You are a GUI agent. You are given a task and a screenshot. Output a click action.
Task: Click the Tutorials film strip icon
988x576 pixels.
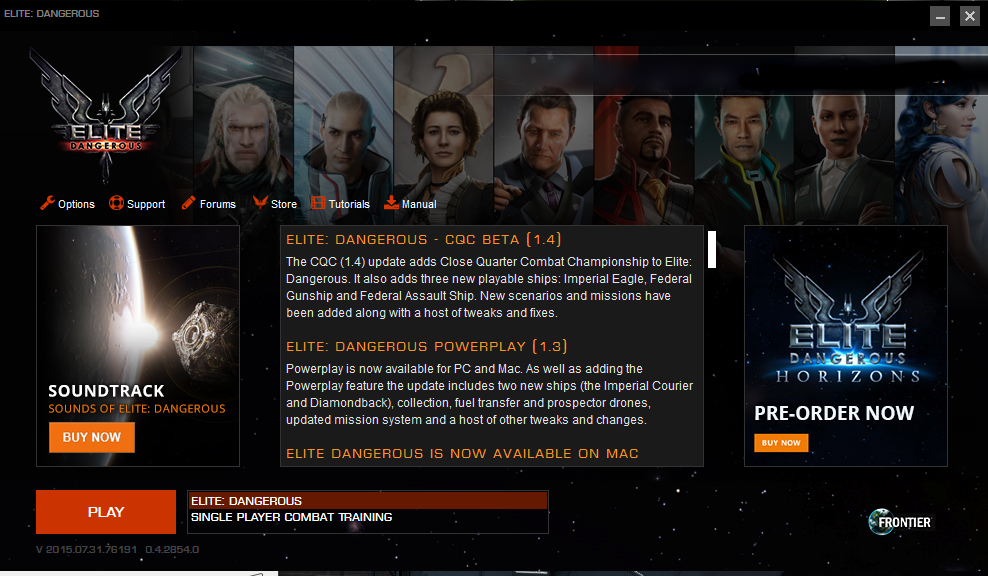coord(318,203)
